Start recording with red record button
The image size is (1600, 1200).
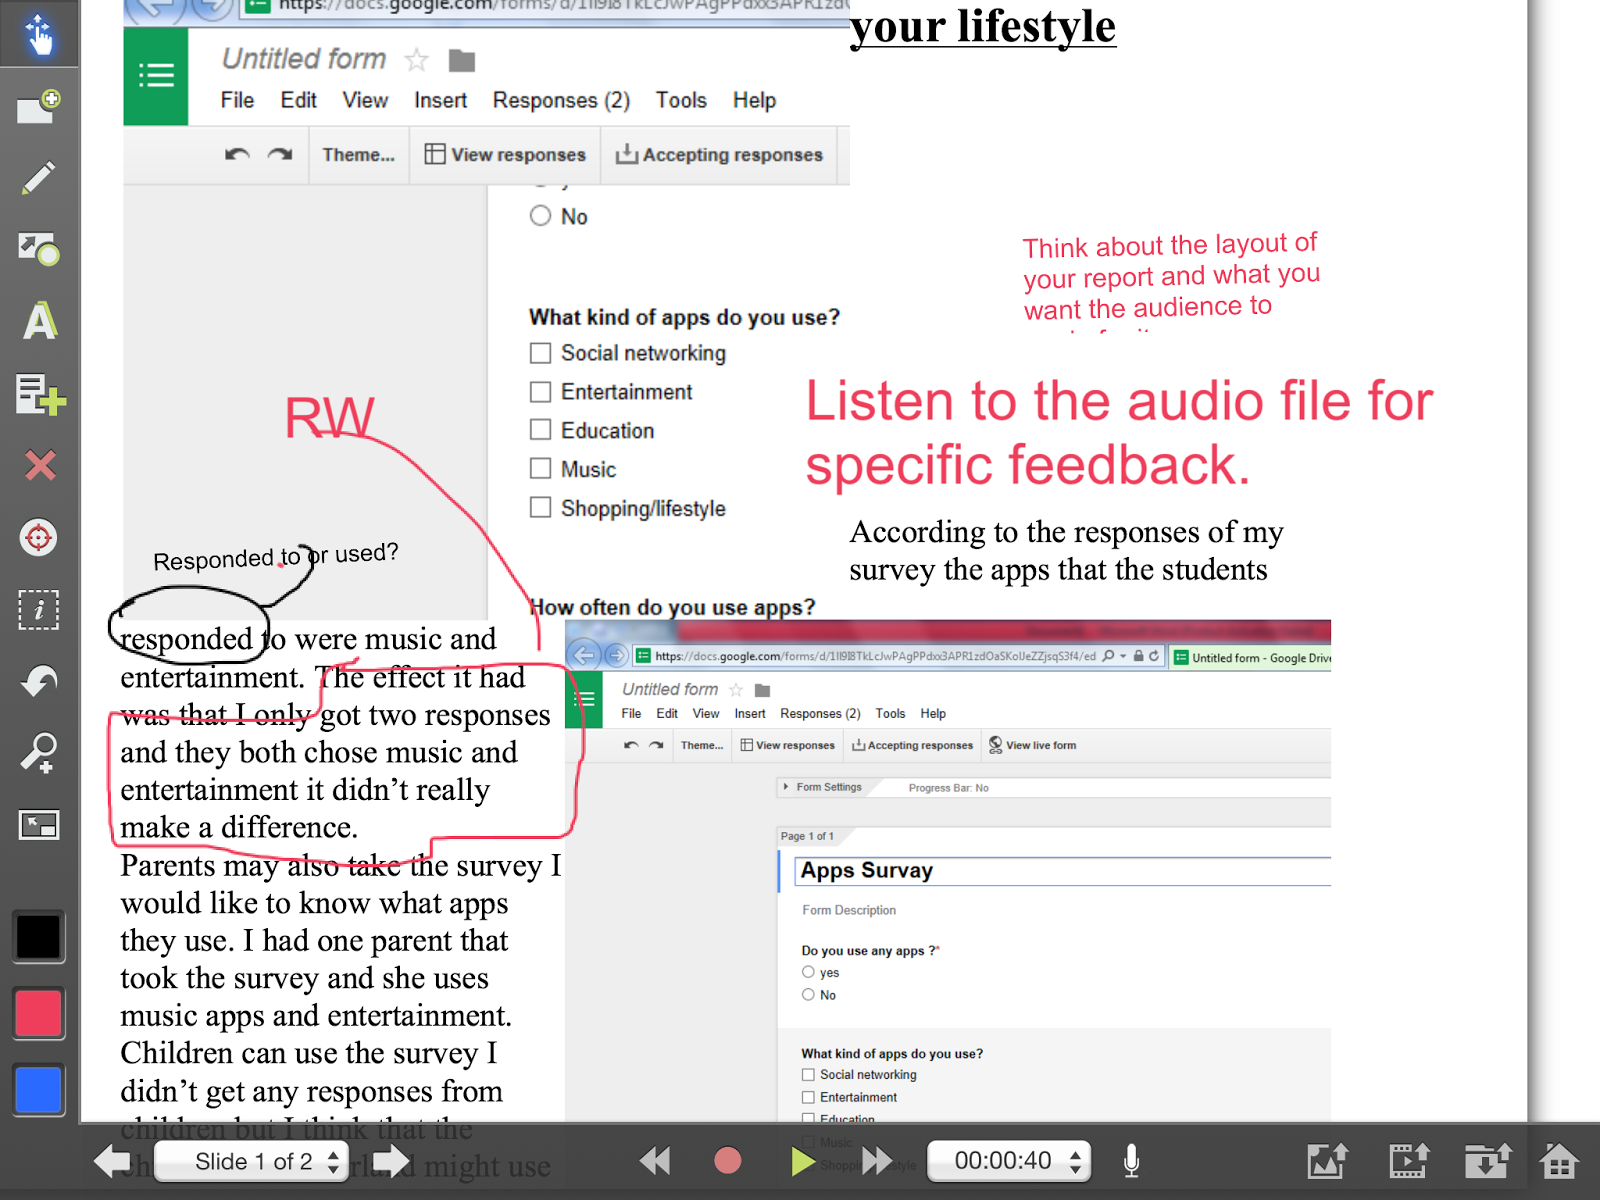point(728,1161)
